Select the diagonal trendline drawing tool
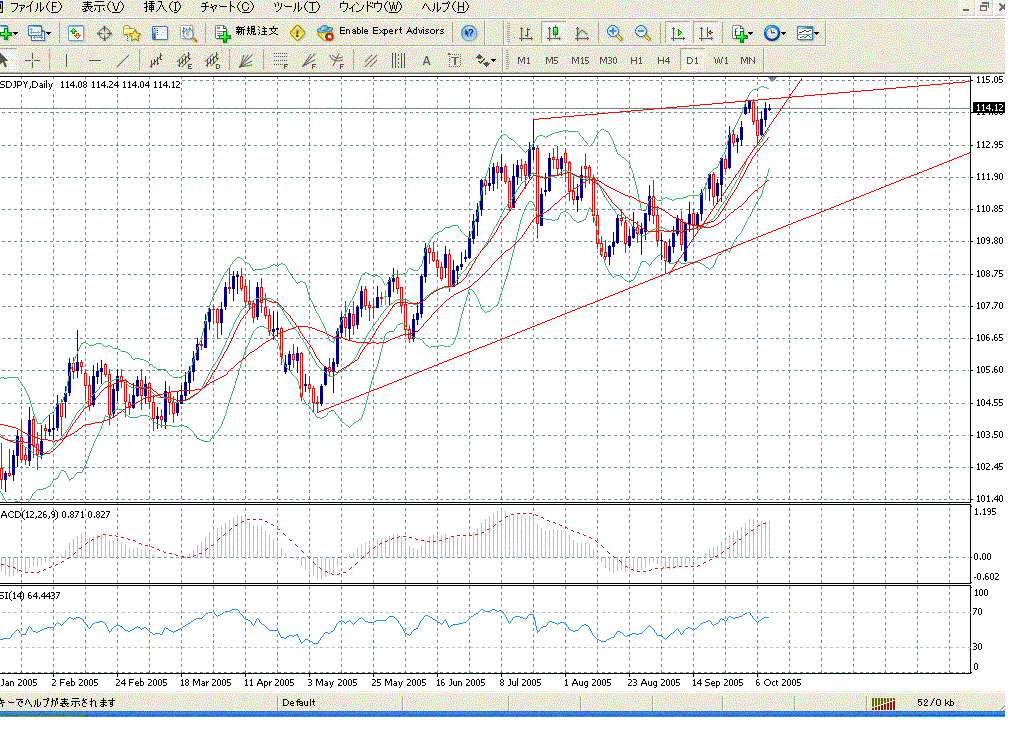 pyautogui.click(x=123, y=61)
